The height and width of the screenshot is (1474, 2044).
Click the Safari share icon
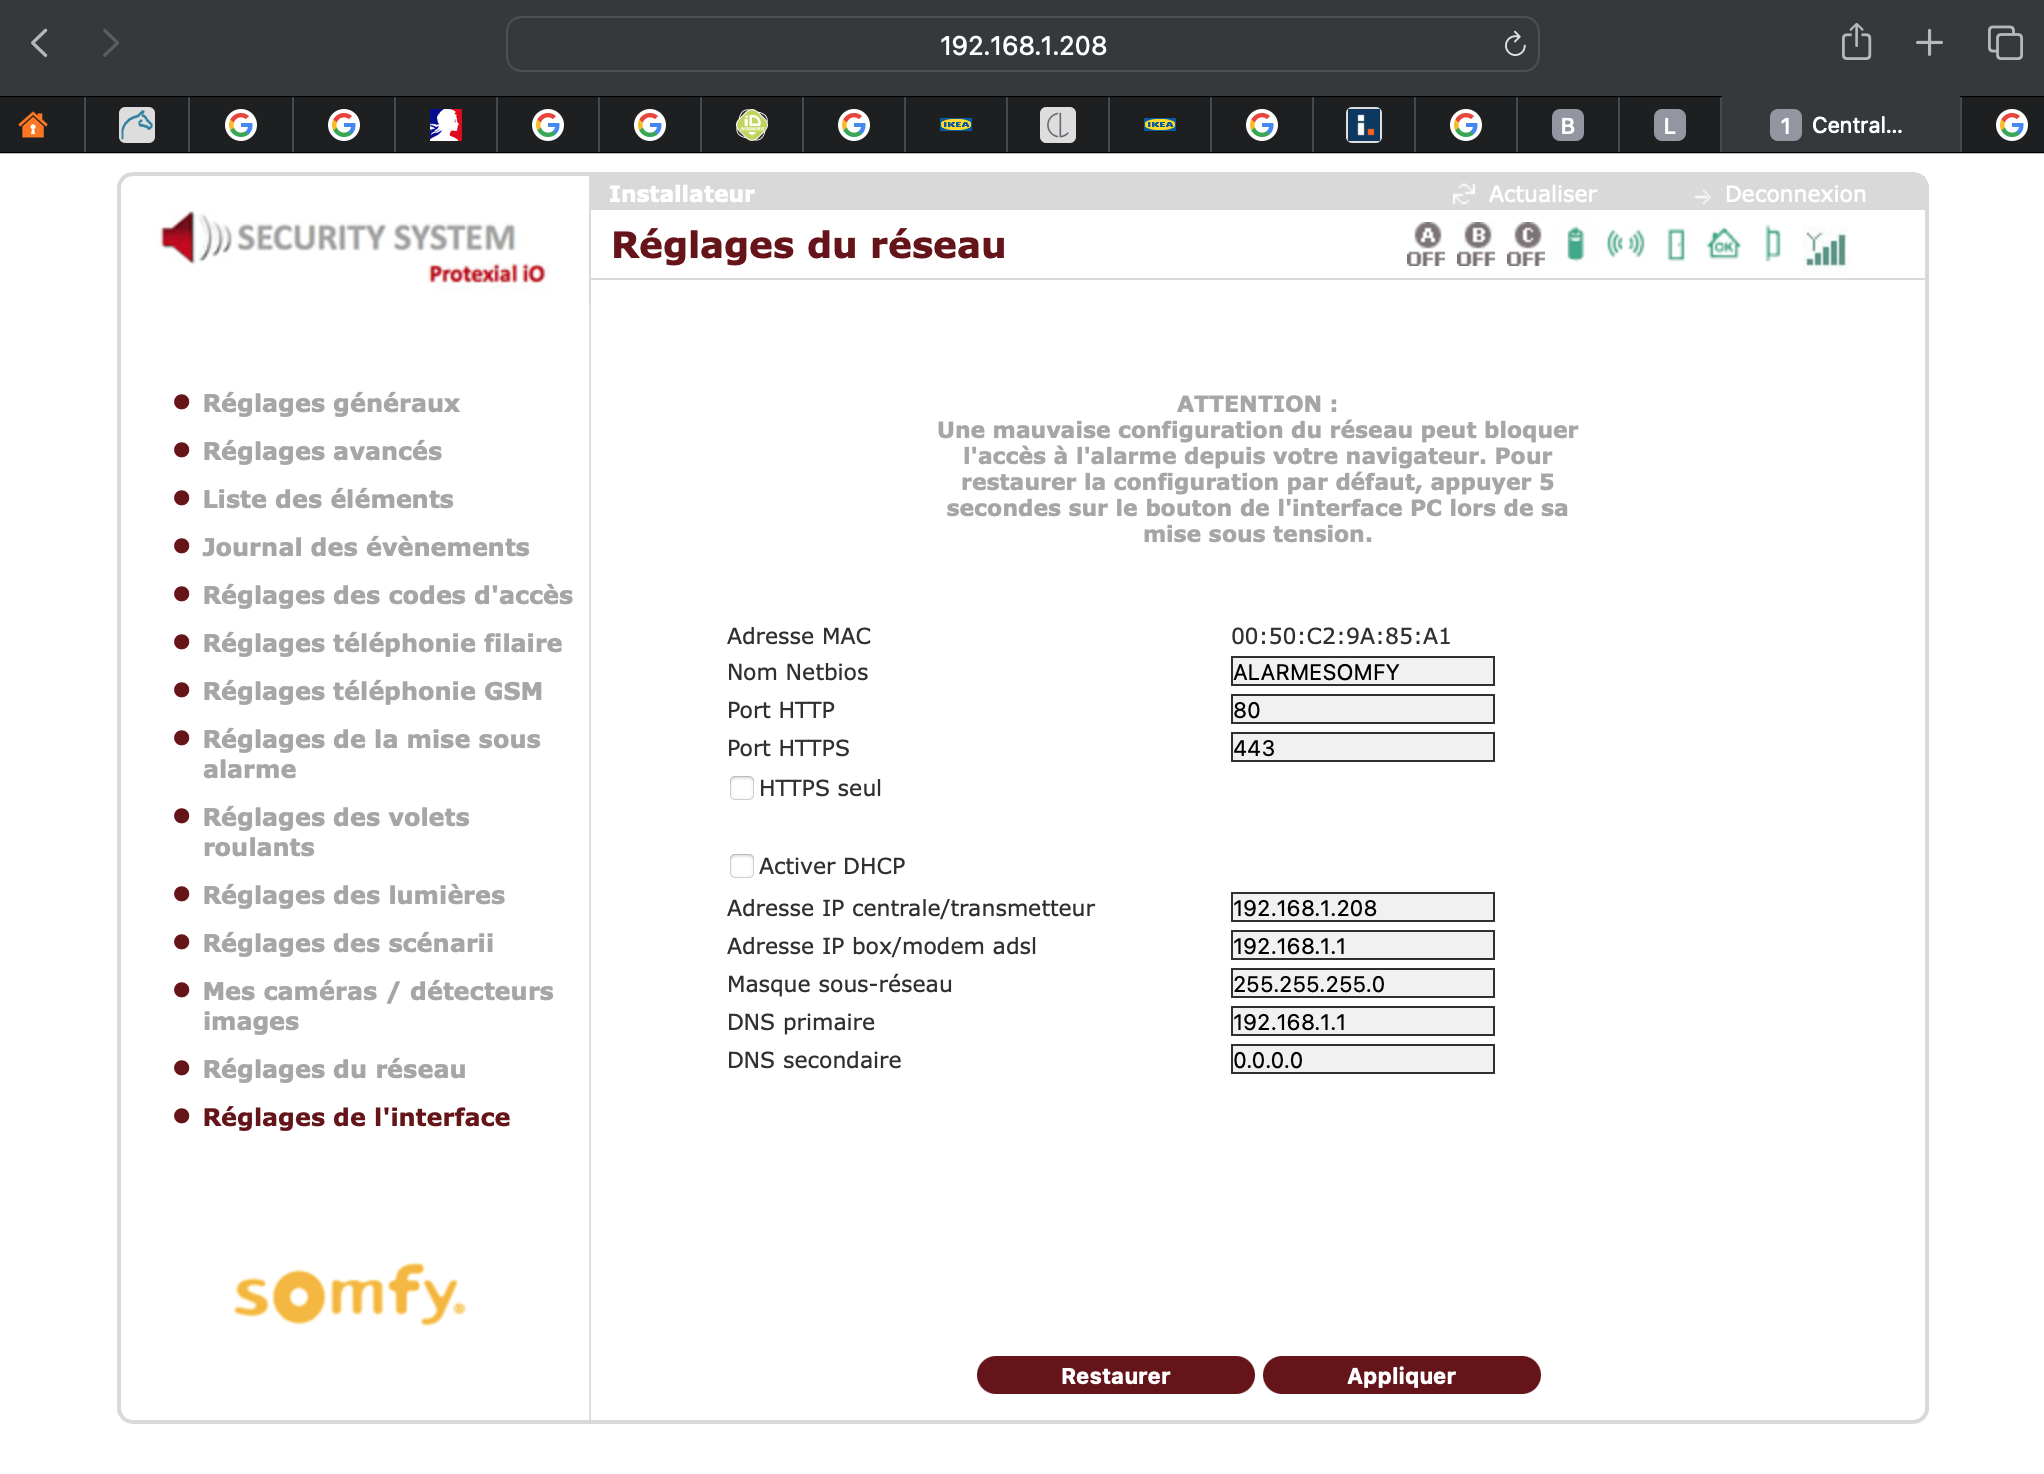coord(1856,43)
